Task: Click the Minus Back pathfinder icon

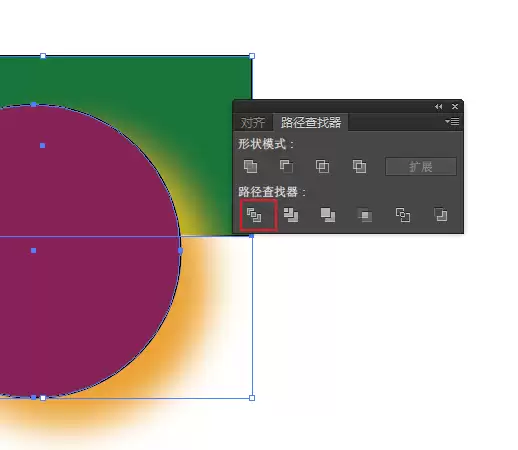Action: (x=441, y=215)
